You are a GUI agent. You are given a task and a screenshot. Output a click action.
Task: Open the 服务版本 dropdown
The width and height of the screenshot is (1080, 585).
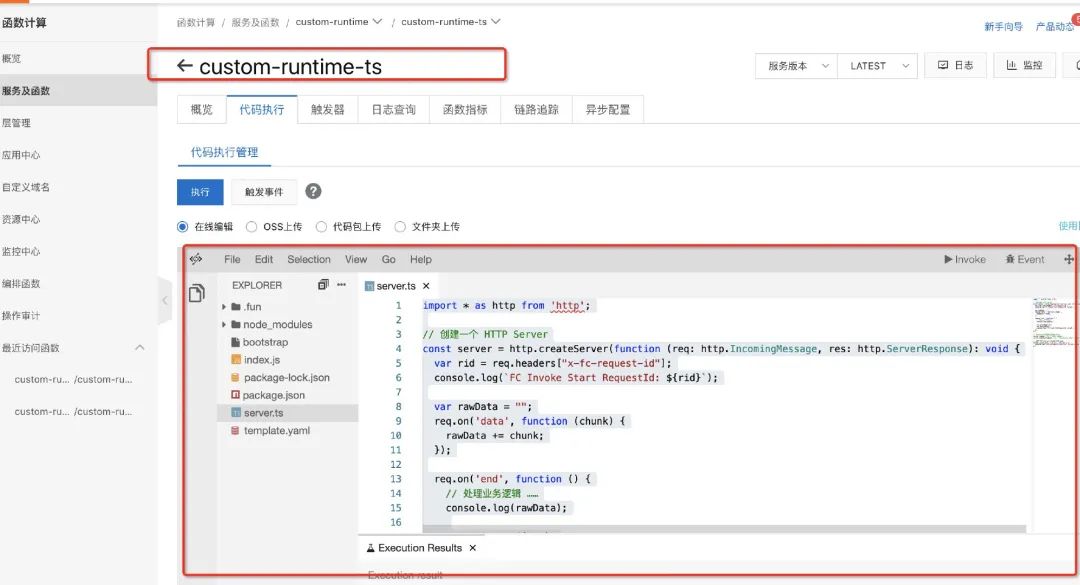tap(796, 66)
